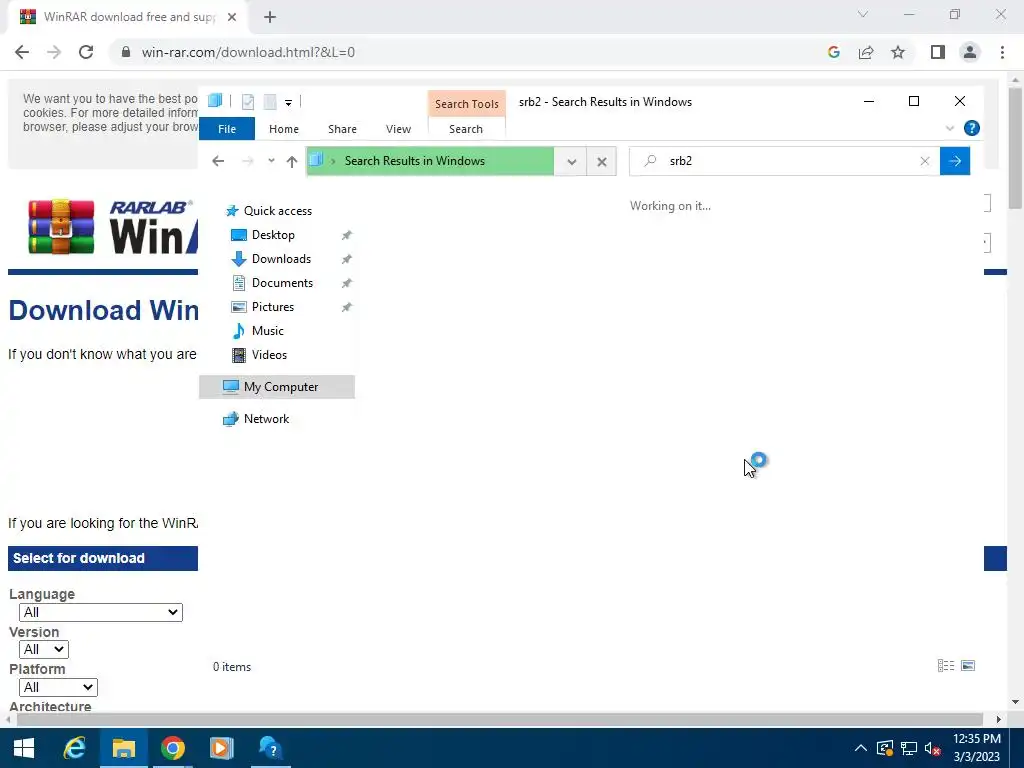Open Chrome tab search chevron

pyautogui.click(x=863, y=14)
